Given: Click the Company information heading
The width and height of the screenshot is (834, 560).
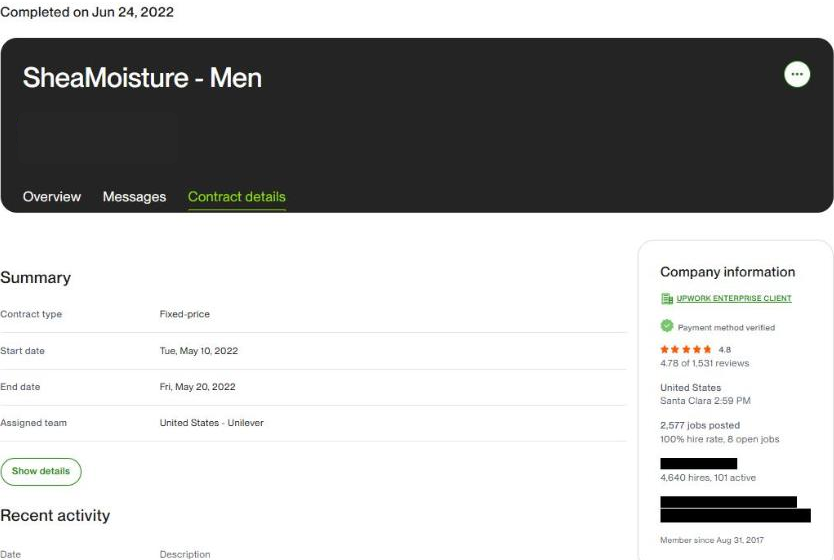Looking at the screenshot, I should [728, 272].
